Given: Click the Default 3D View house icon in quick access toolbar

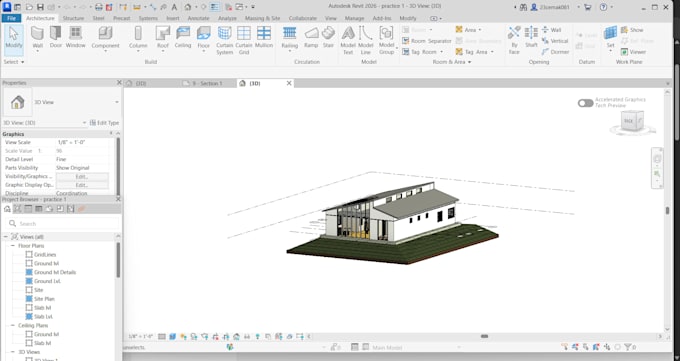Looking at the screenshot, I should [x=188, y=7].
